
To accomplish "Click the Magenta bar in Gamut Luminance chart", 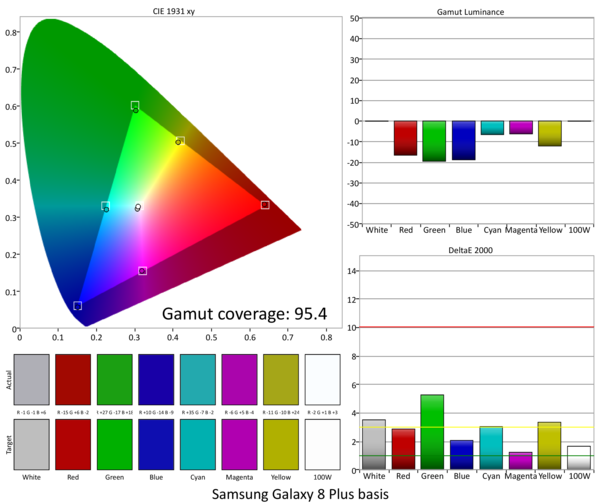I will pos(521,127).
